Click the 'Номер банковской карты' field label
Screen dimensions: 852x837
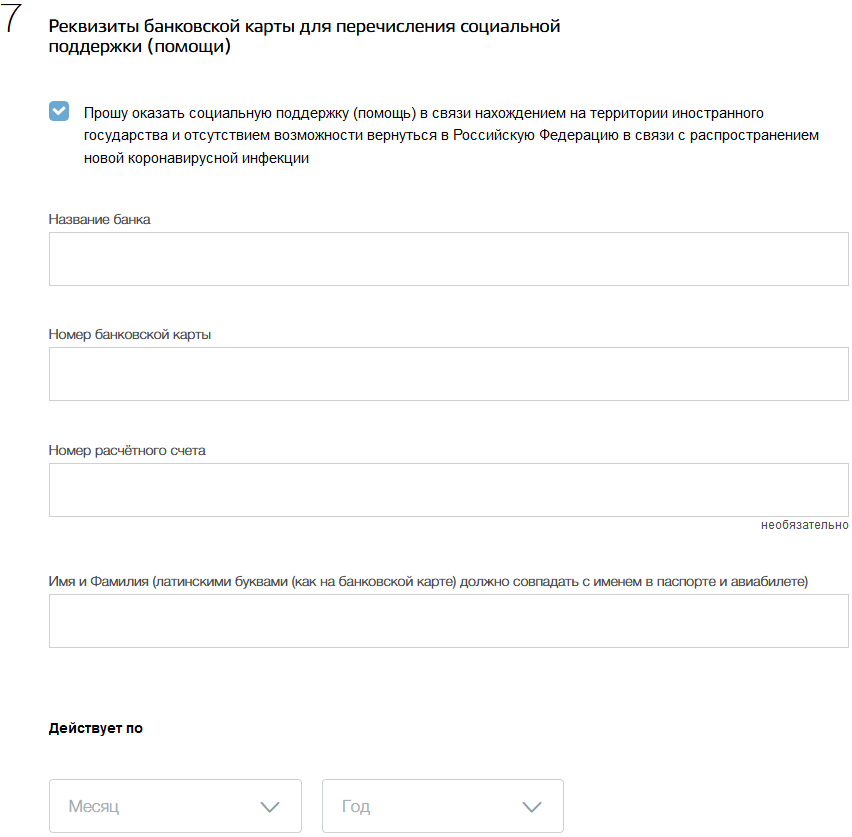click(x=130, y=334)
